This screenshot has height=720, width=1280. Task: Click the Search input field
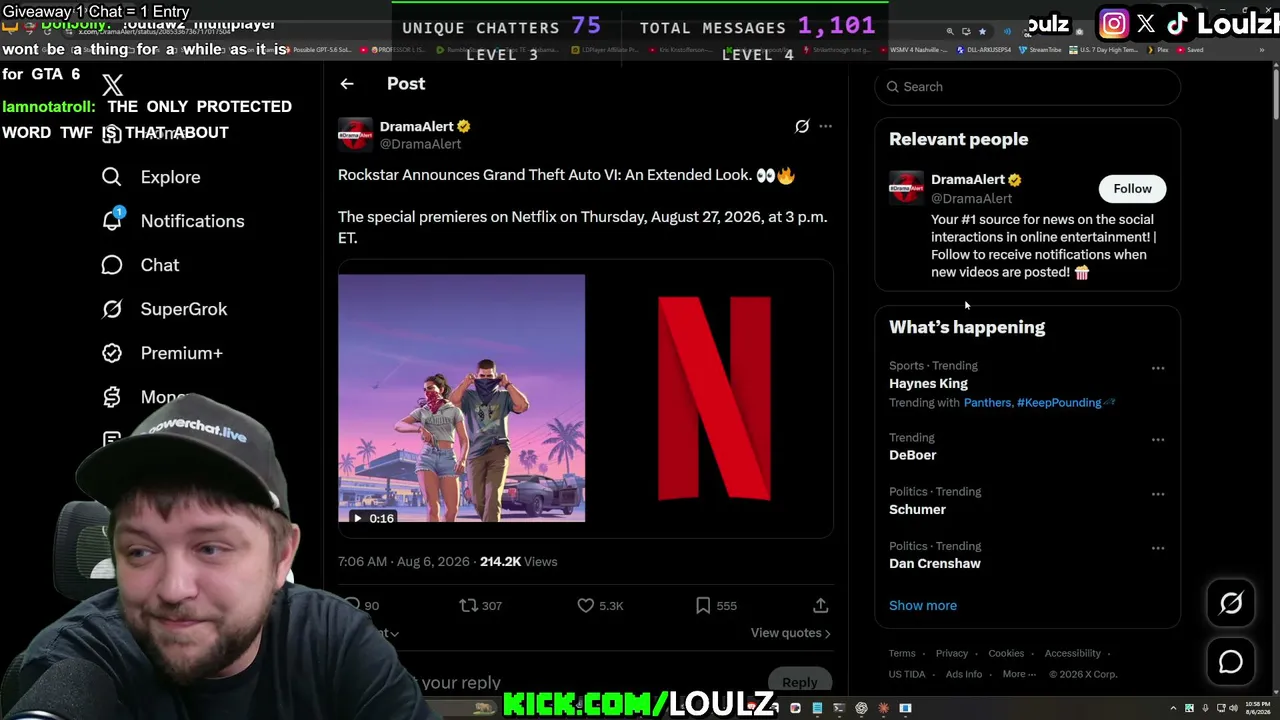click(x=1028, y=87)
